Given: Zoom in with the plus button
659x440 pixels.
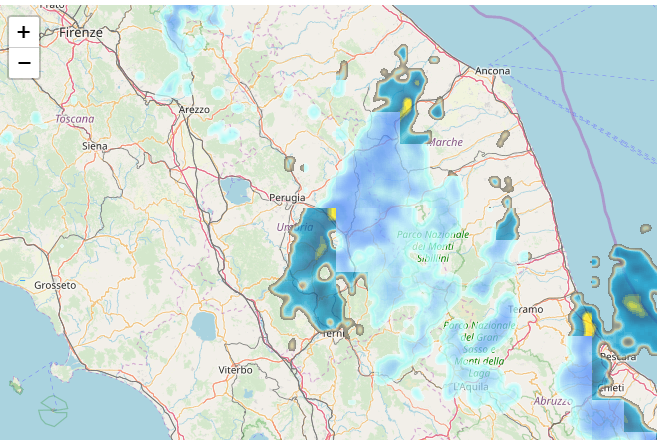Looking at the screenshot, I should point(24,32).
